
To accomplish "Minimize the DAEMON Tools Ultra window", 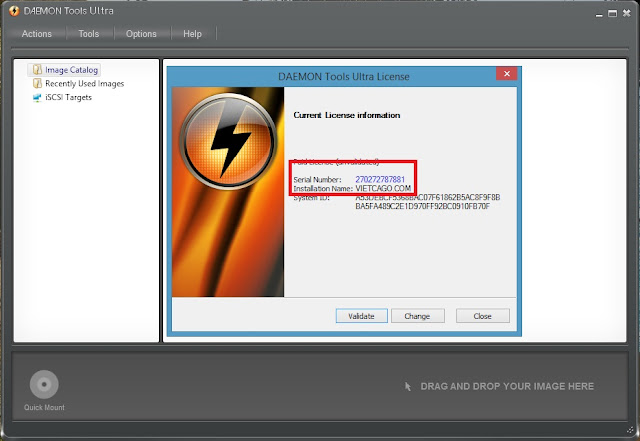I will coord(599,14).
